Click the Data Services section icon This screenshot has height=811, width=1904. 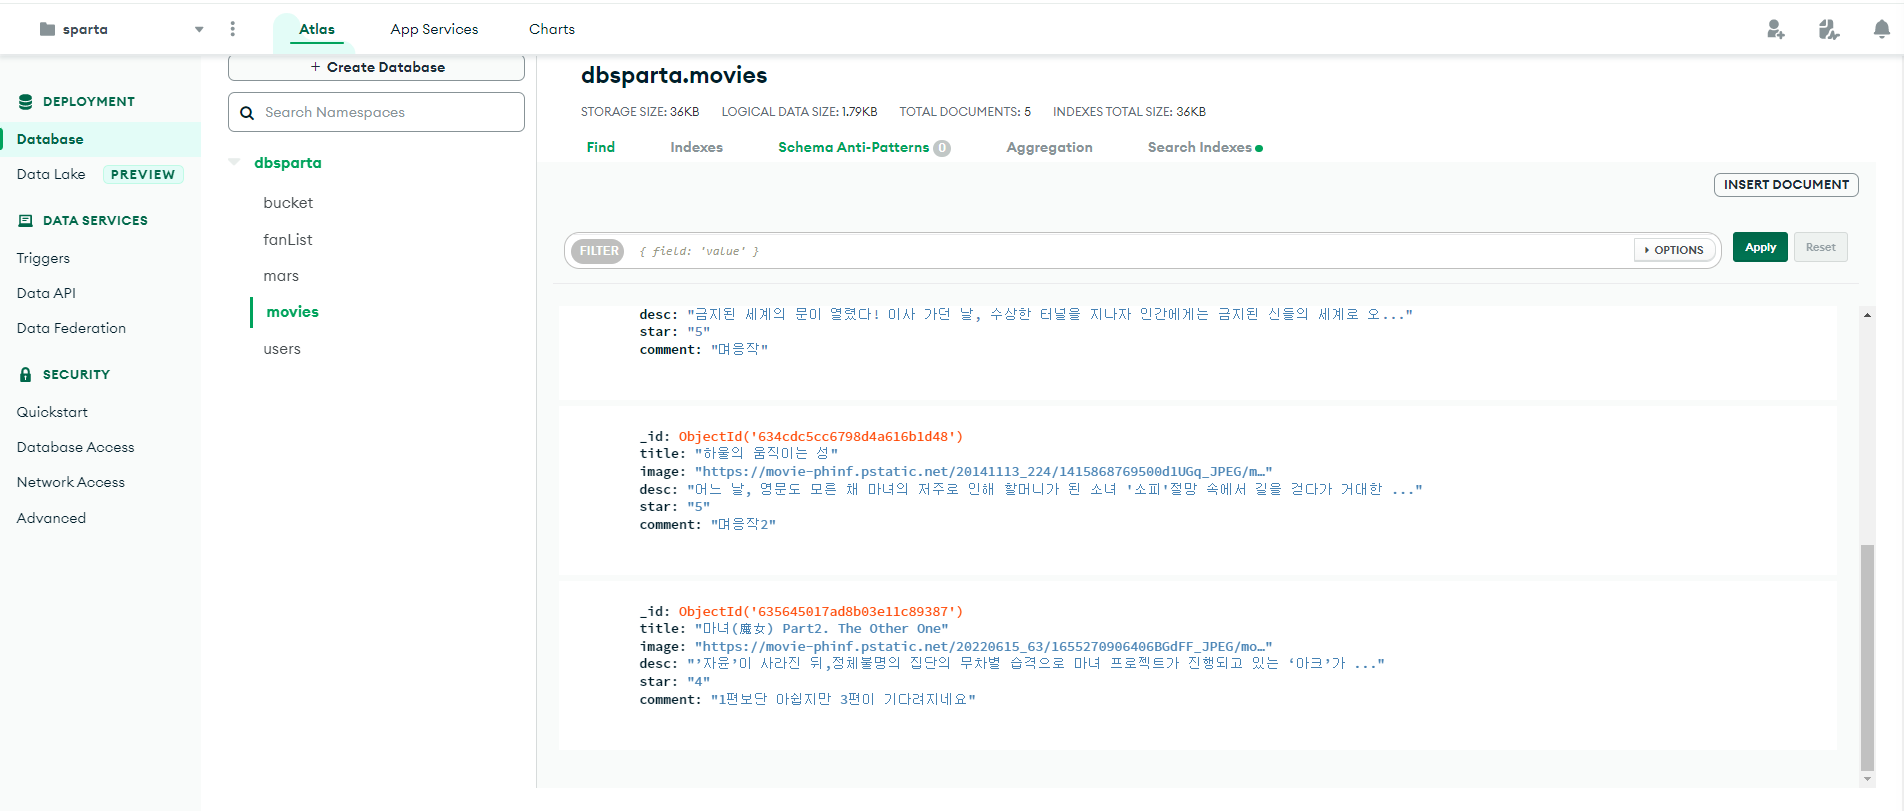pos(26,221)
